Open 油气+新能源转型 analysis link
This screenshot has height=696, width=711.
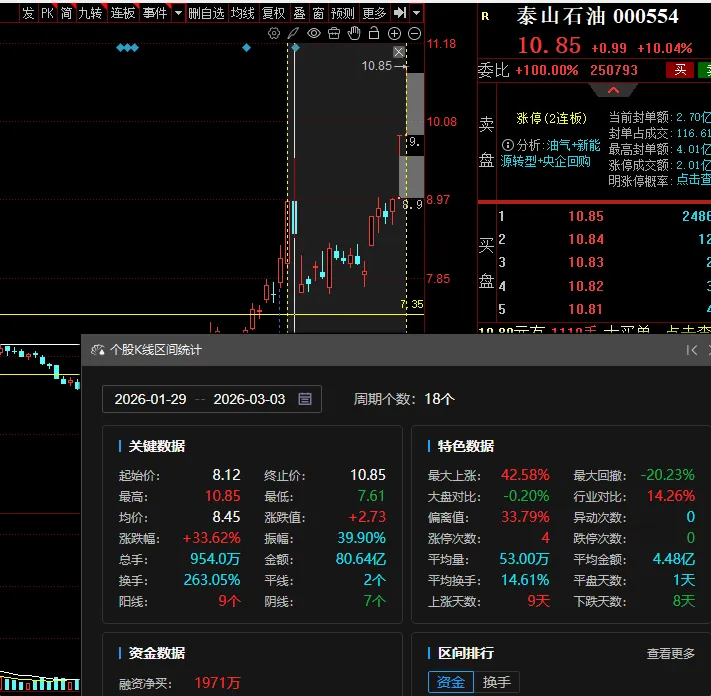pyautogui.click(x=550, y=153)
